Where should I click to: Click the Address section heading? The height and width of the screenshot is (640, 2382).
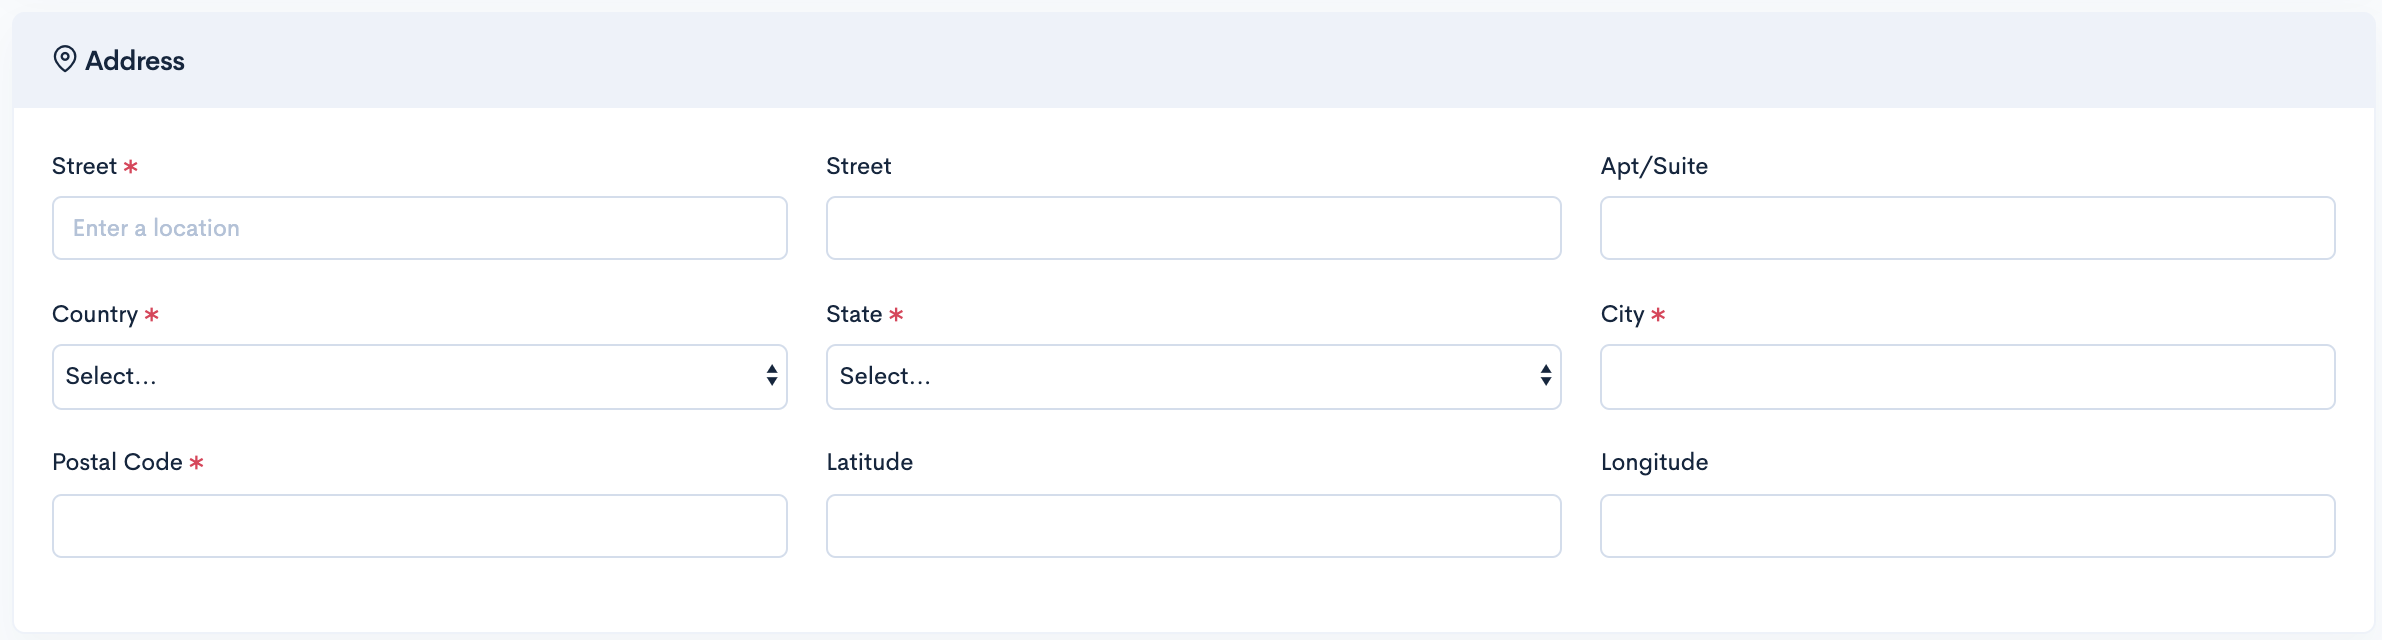coord(135,61)
